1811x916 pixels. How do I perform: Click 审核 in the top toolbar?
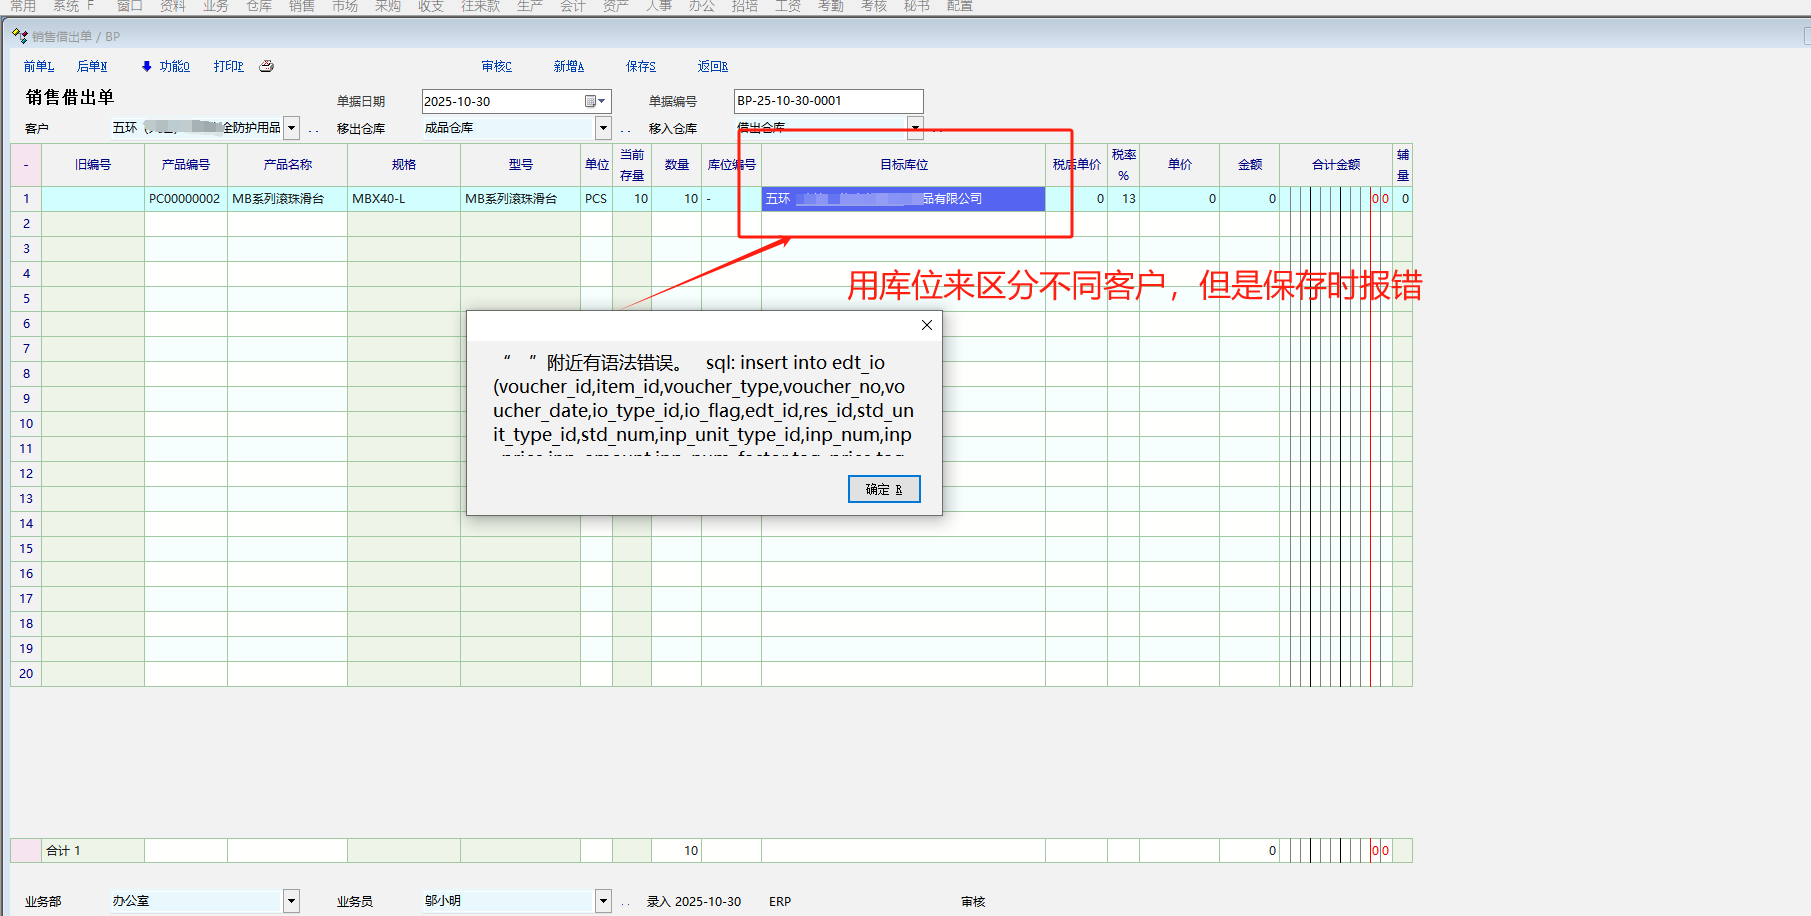pyautogui.click(x=496, y=66)
